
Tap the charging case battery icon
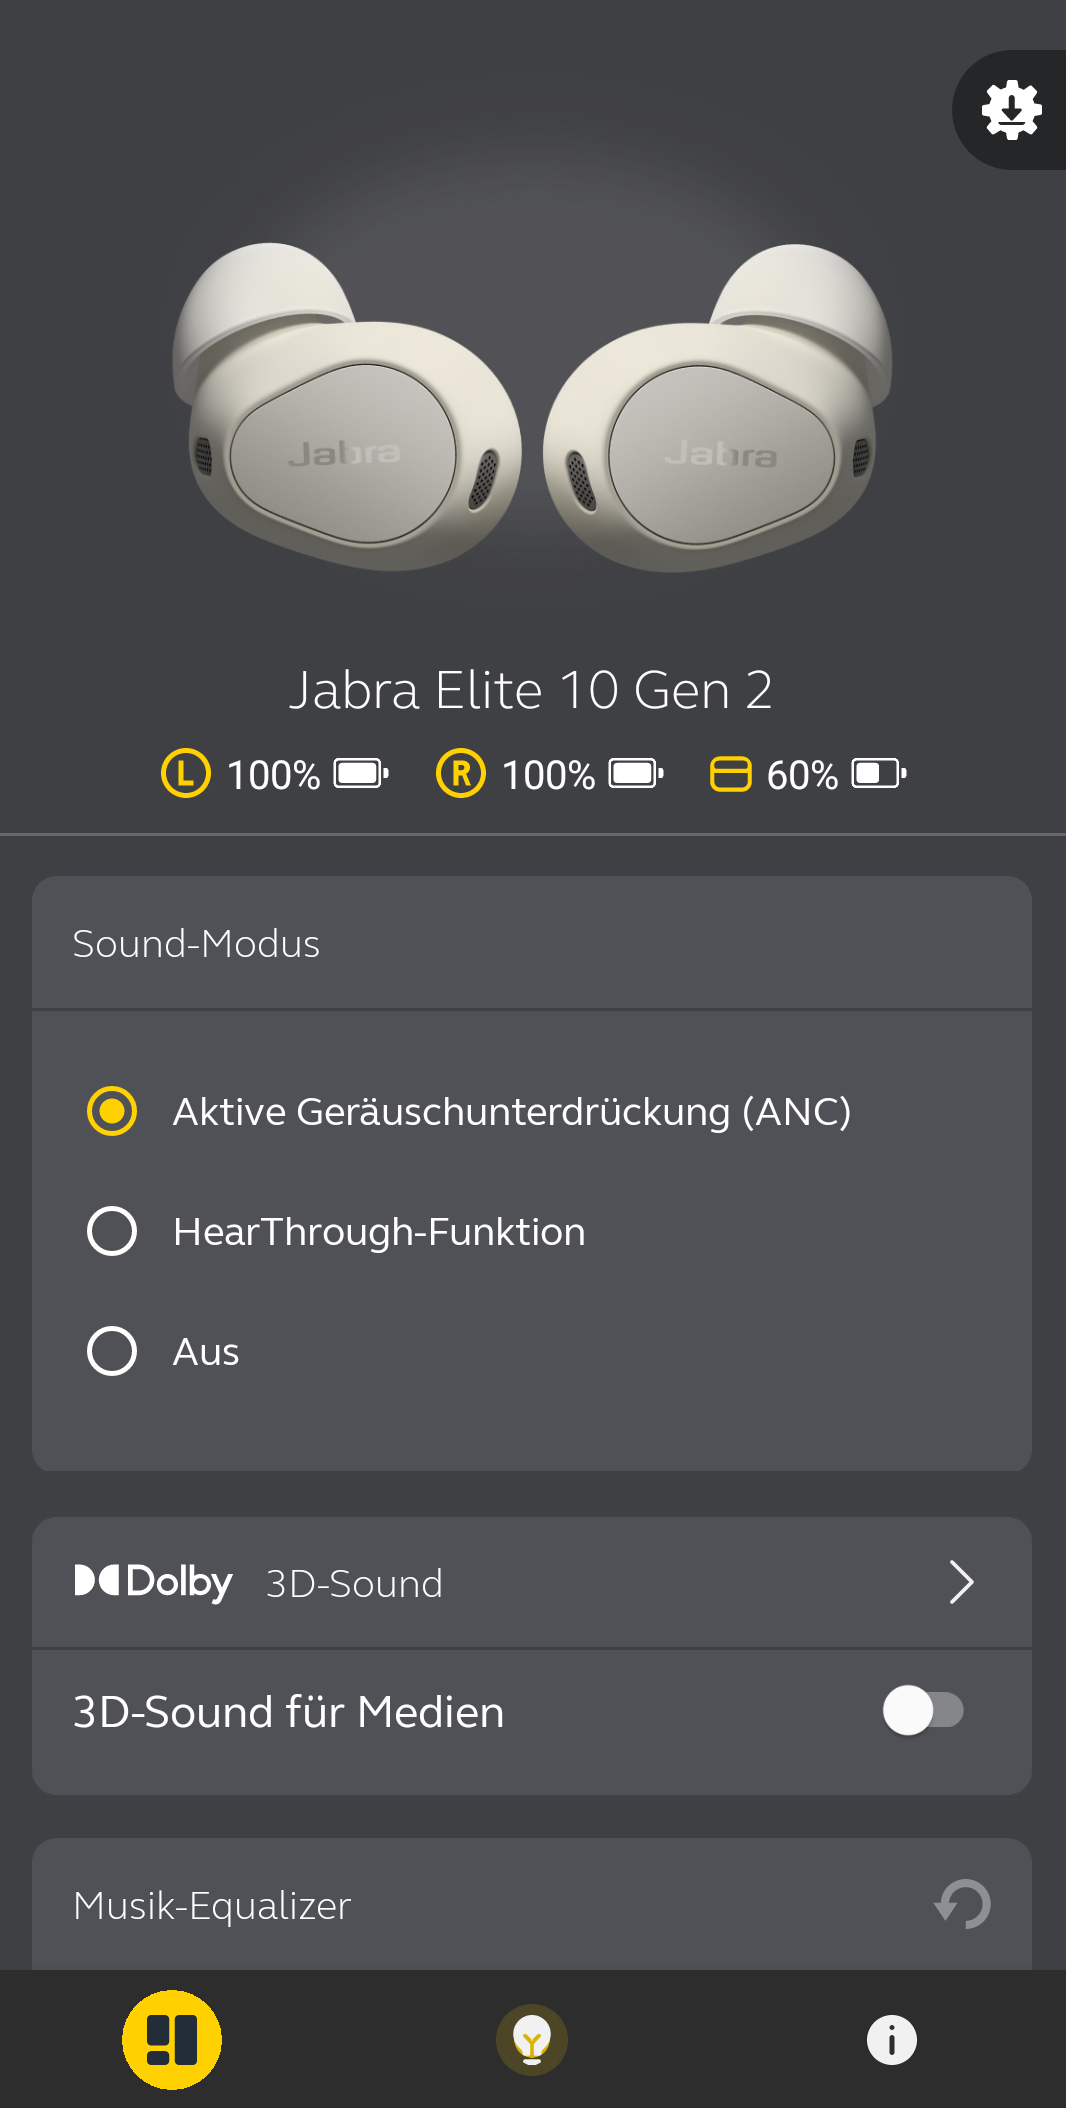click(x=730, y=774)
